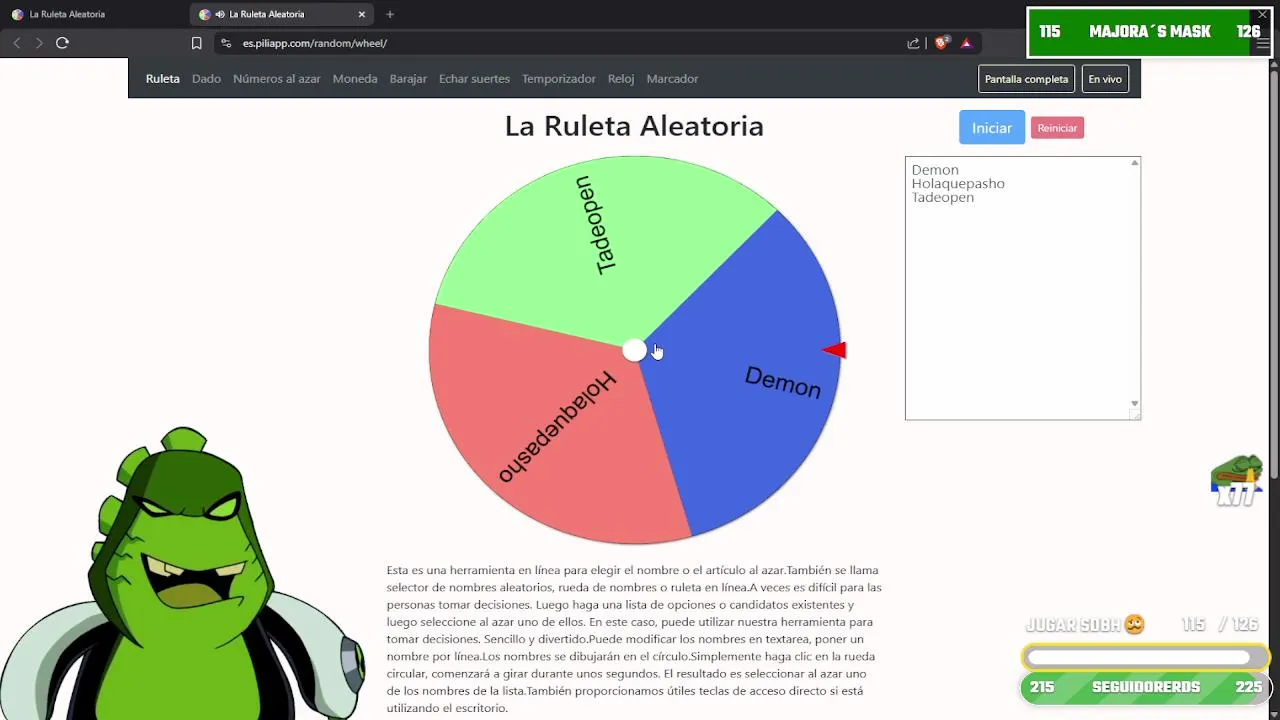Viewport: 1280px width, 720px height.
Task: Open site settings icon beside the URL
Action: pos(226,43)
